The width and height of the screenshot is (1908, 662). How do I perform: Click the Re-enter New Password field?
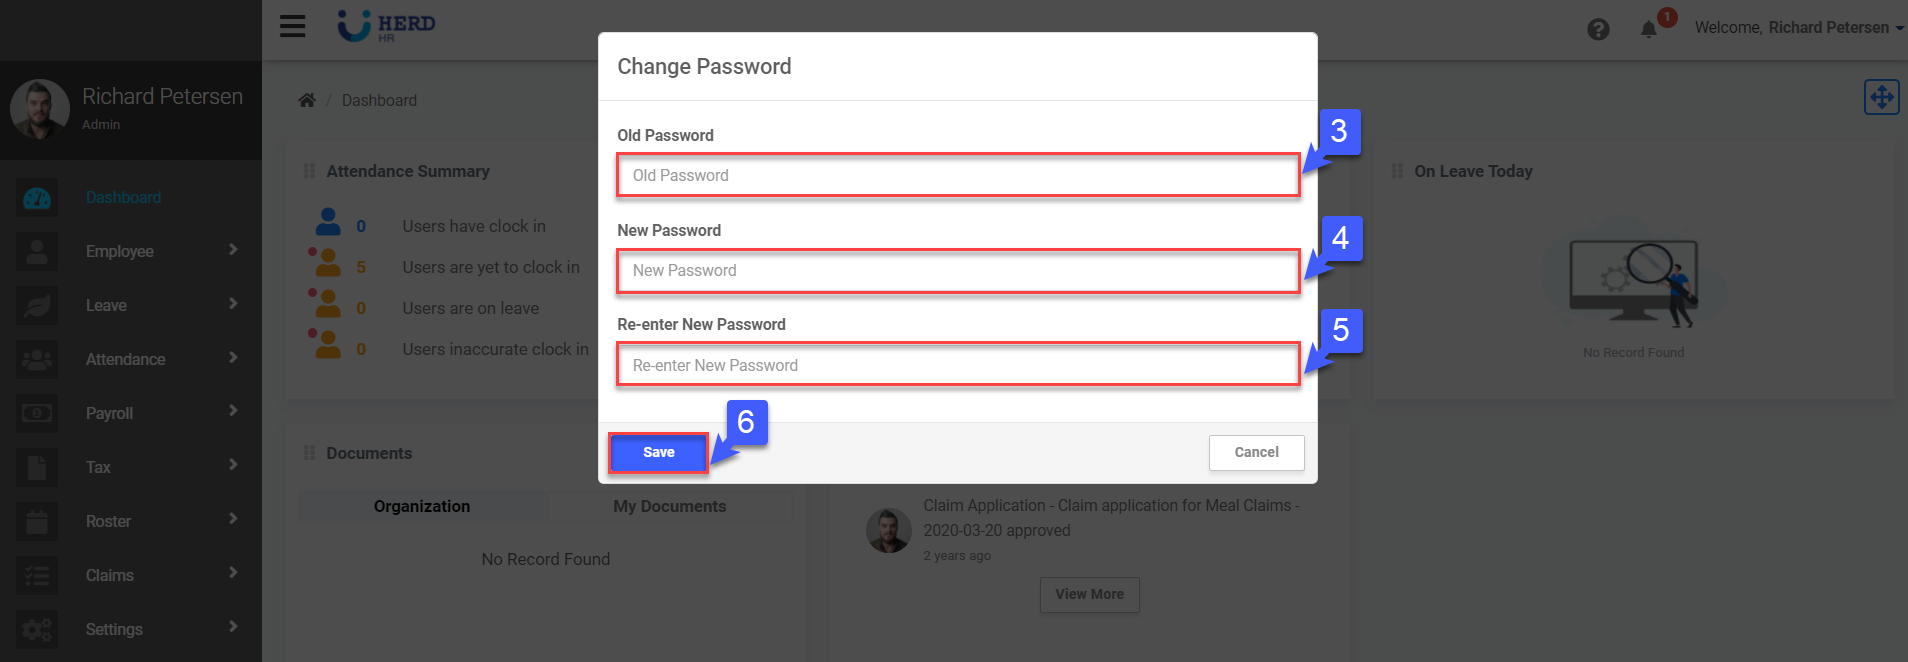[957, 365]
